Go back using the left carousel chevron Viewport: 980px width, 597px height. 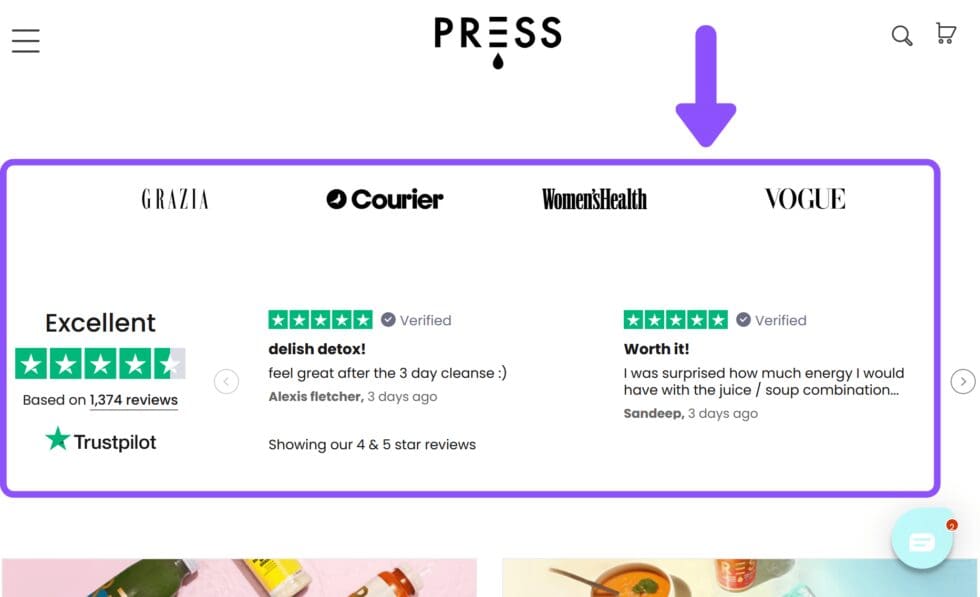click(226, 381)
